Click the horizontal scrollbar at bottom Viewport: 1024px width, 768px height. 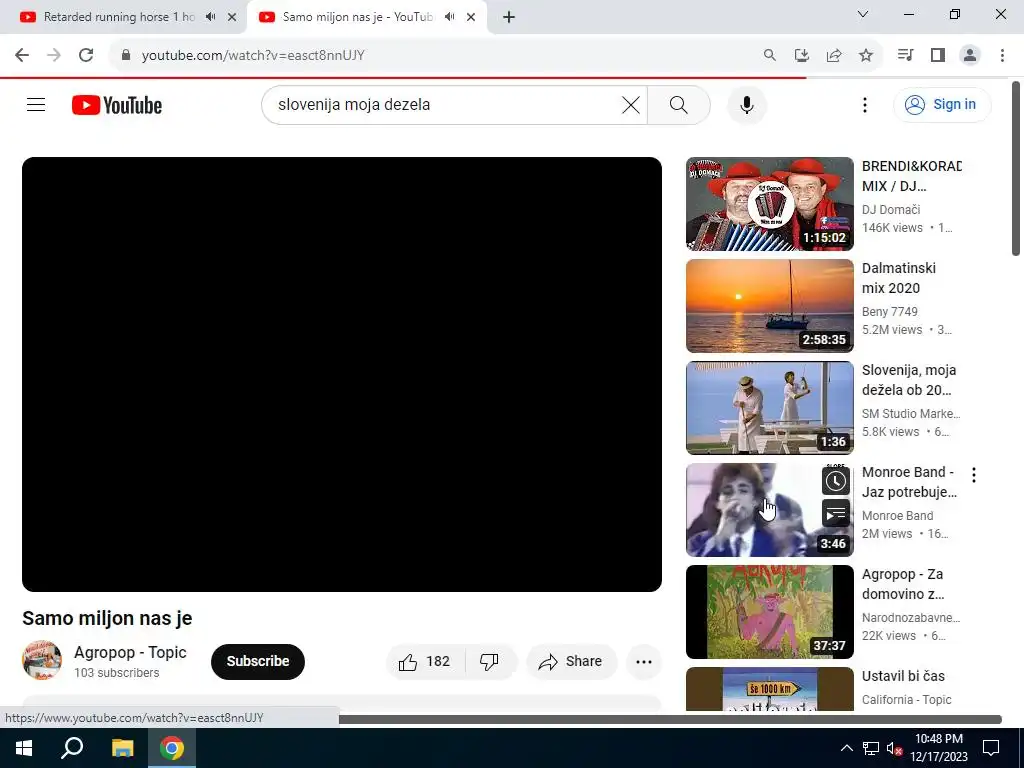click(x=669, y=720)
